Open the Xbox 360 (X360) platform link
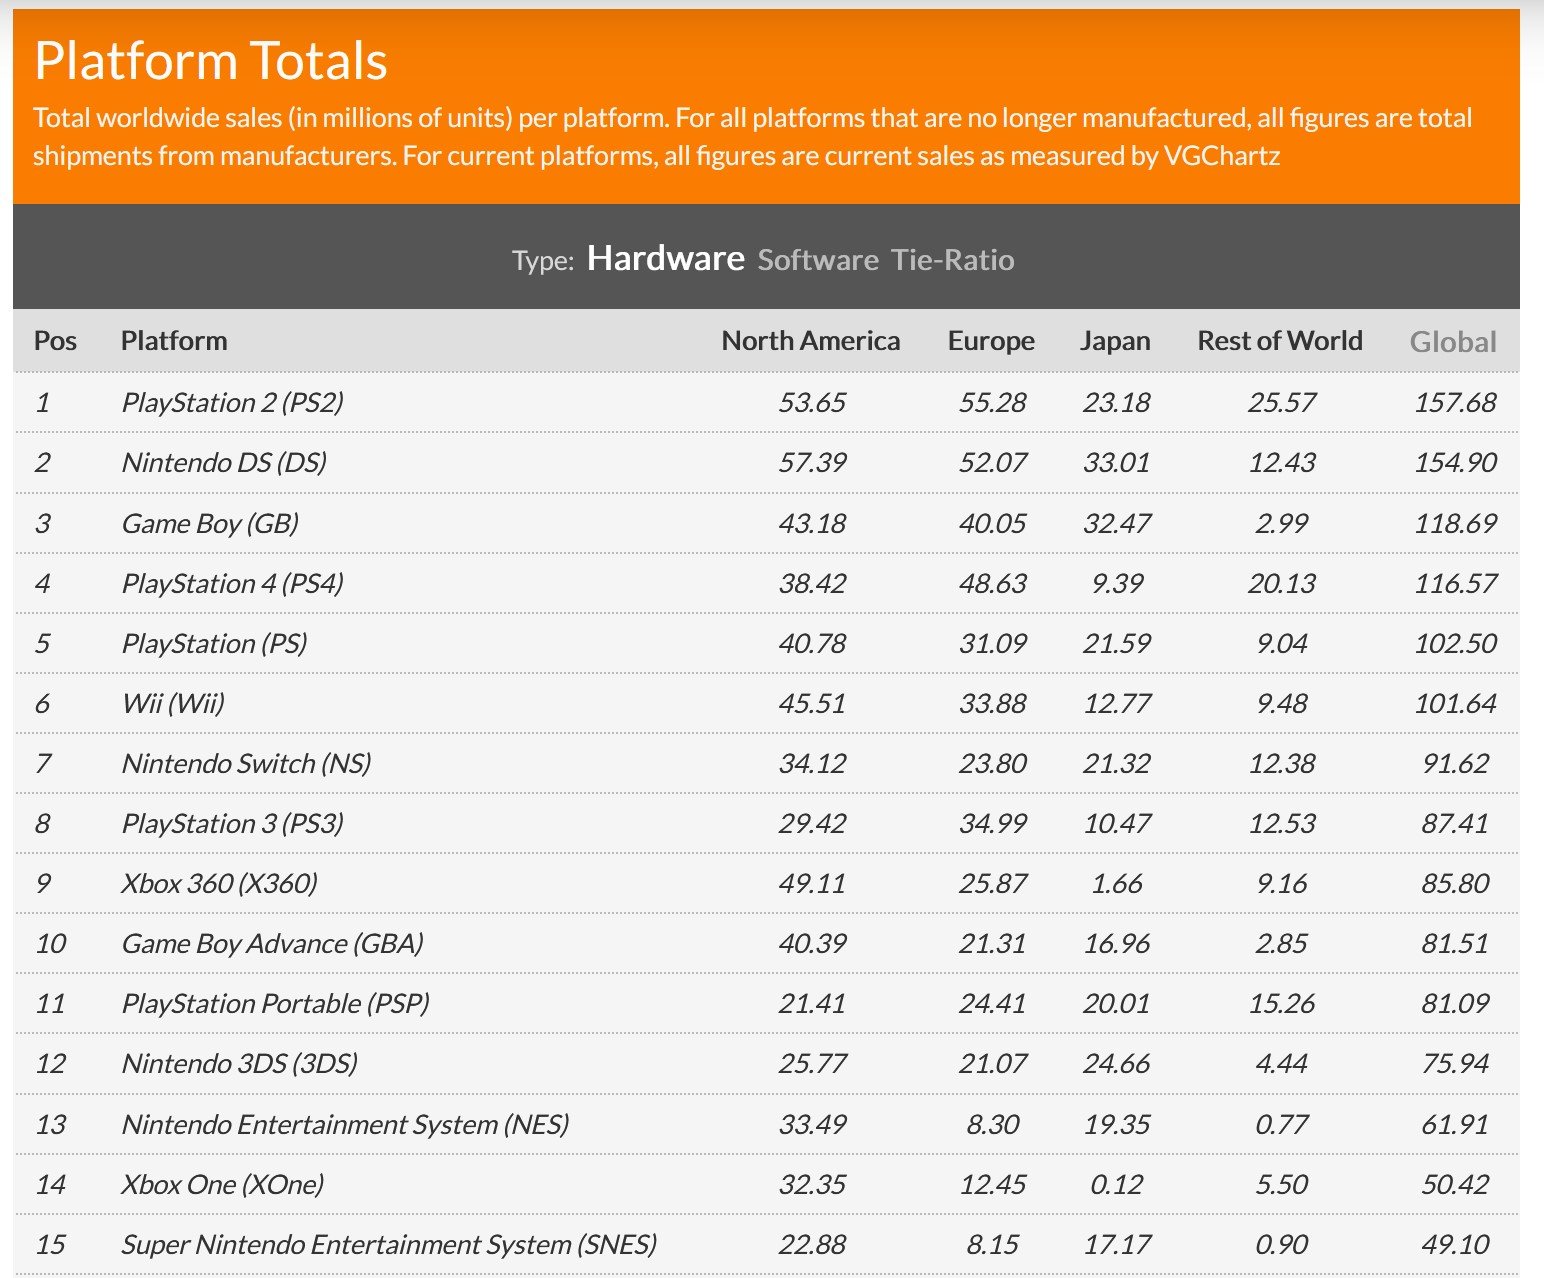 pos(219,883)
